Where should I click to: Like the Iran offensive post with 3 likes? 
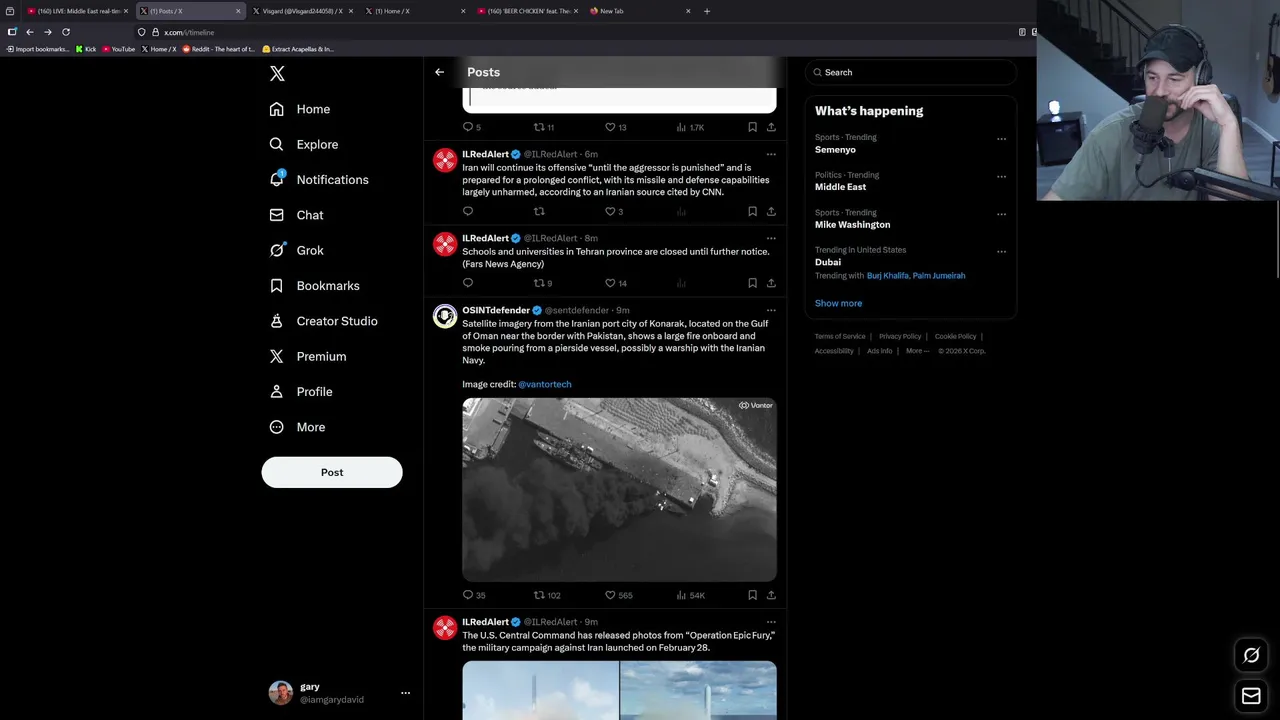pyautogui.click(x=614, y=211)
